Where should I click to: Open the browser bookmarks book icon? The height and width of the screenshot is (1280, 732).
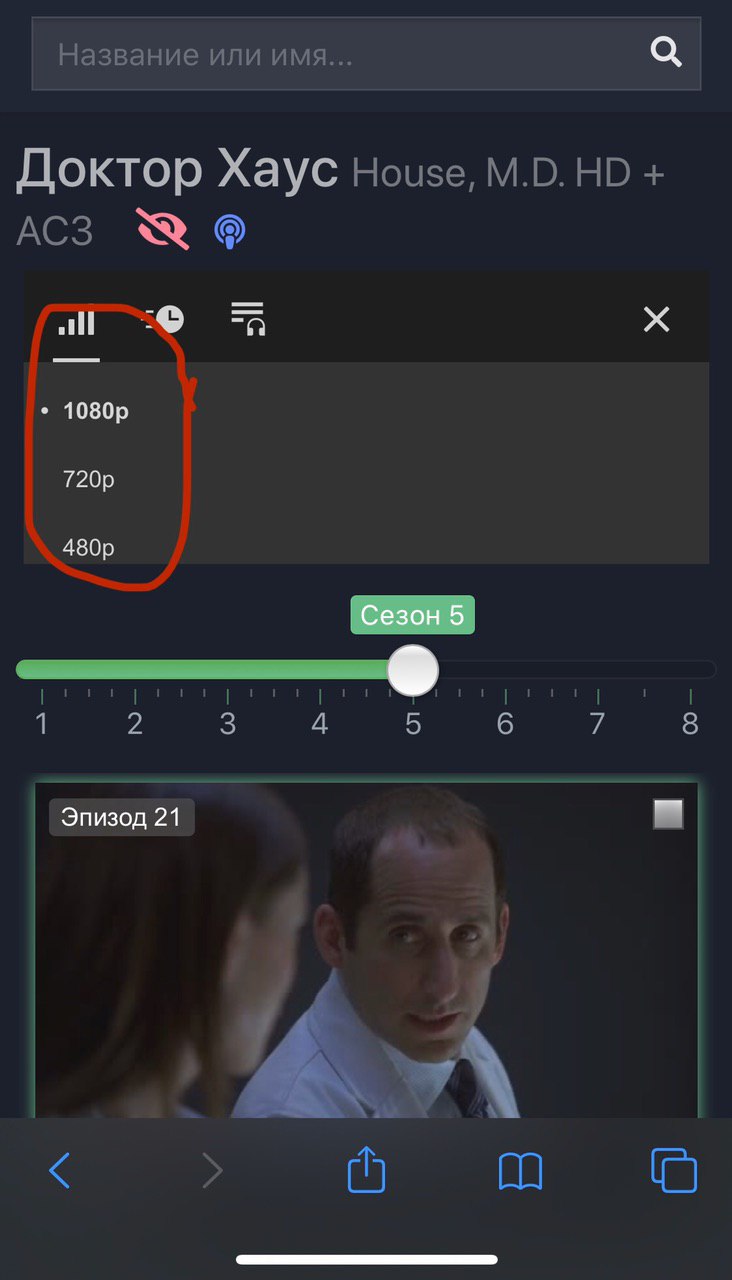tap(520, 1171)
